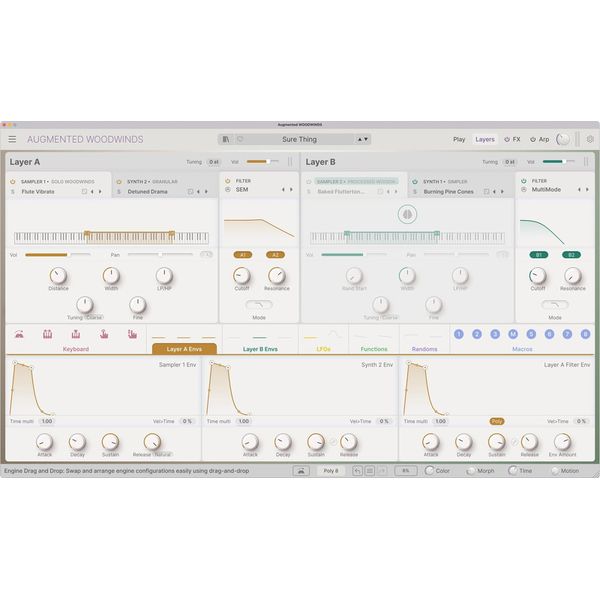
Task: Open the Functions tab
Action: [374, 349]
